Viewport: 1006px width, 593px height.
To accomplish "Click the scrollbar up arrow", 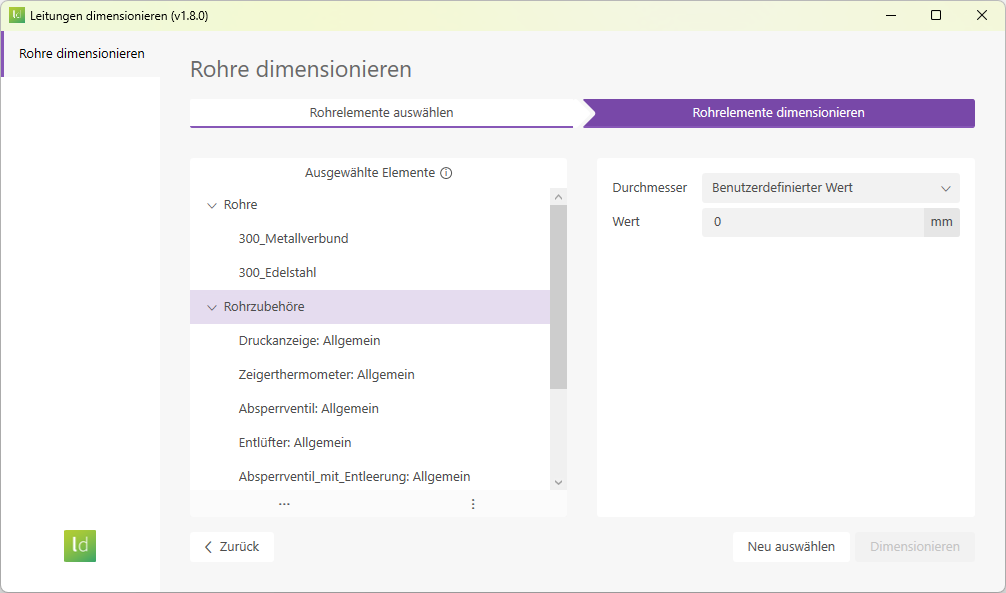I will (x=558, y=195).
